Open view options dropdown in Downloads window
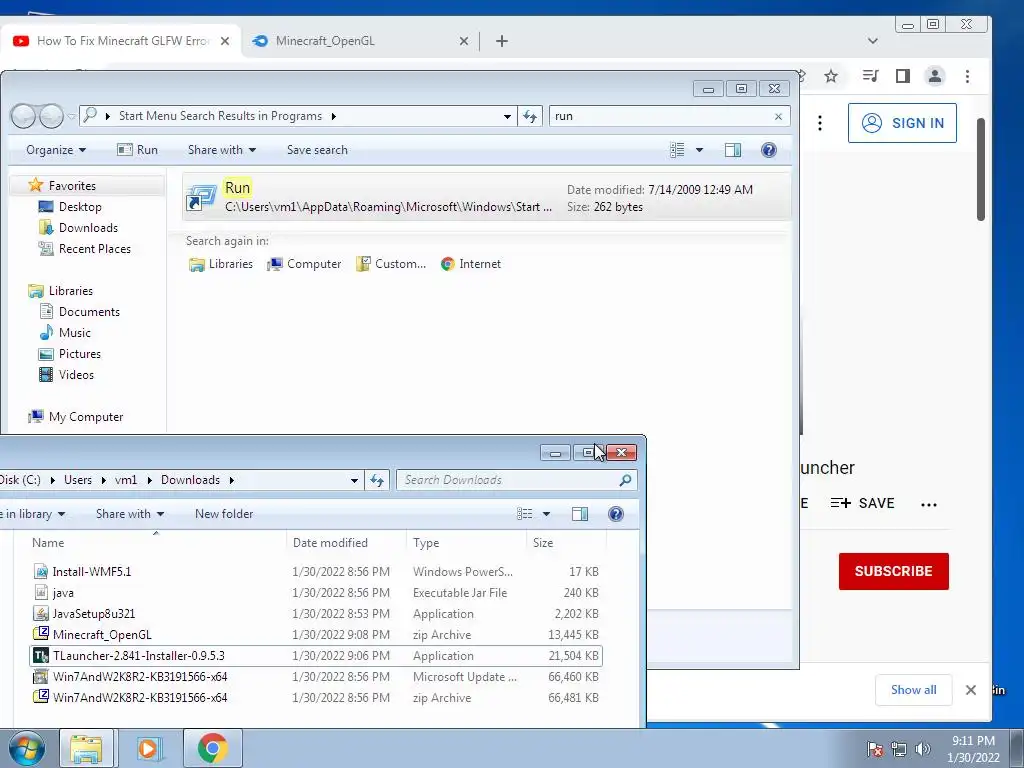Viewport: 1024px width, 768px height. click(x=547, y=514)
